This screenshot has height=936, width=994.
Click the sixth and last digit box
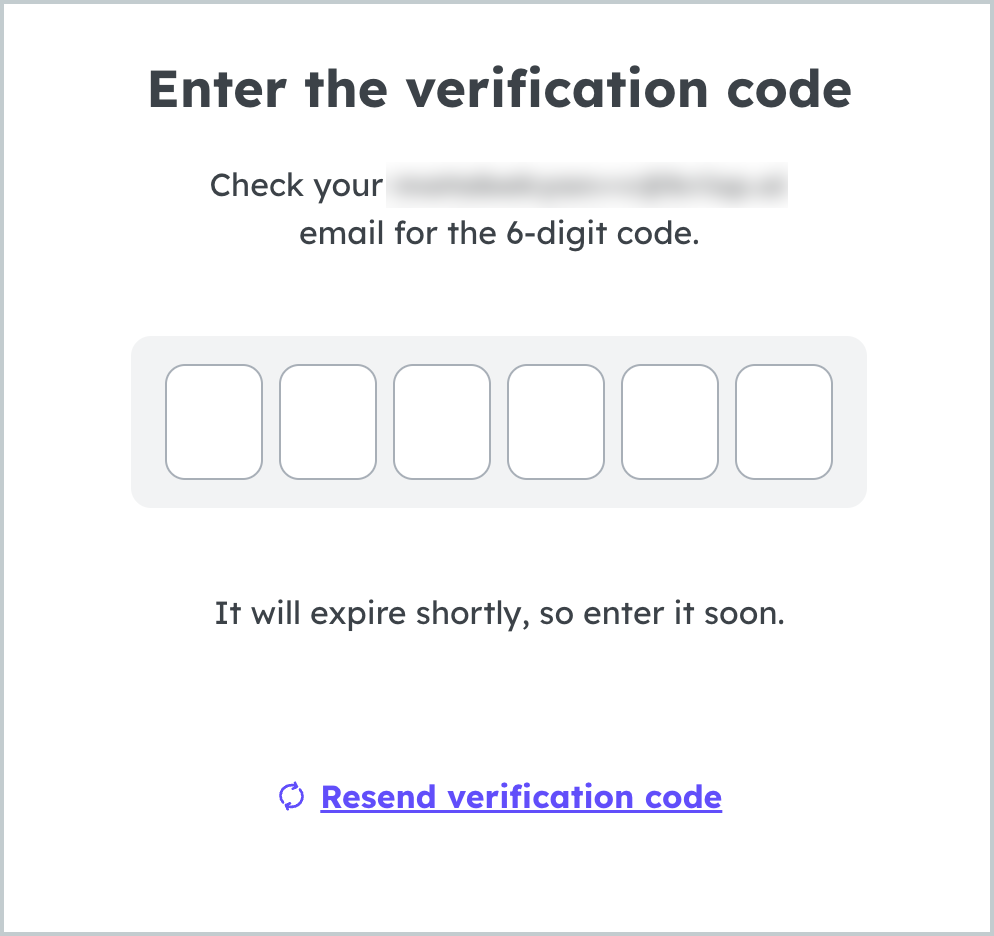click(784, 422)
